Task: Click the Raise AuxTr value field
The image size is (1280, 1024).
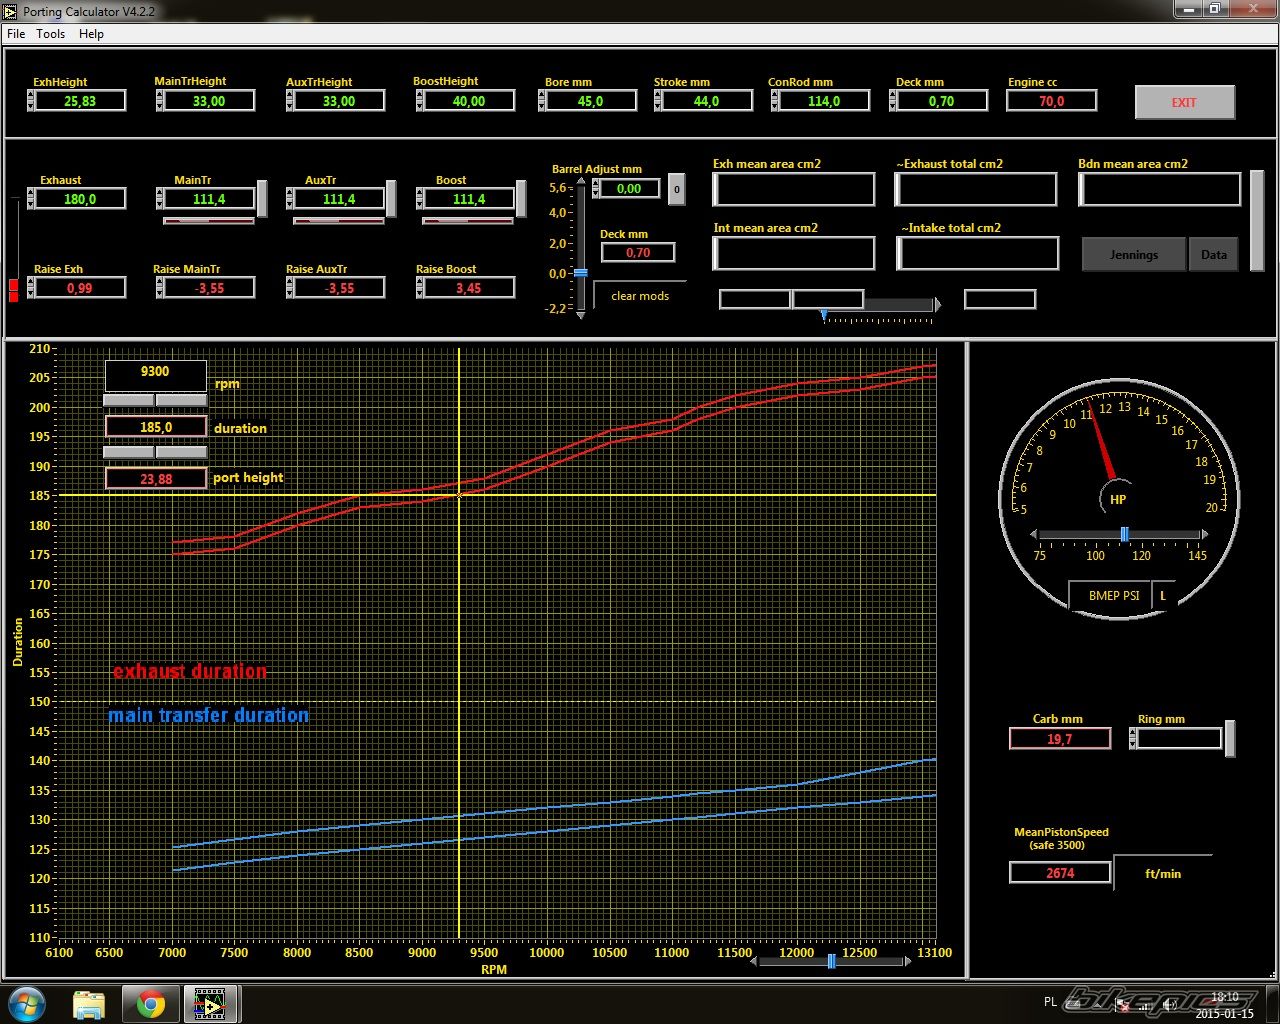Action: 339,288
